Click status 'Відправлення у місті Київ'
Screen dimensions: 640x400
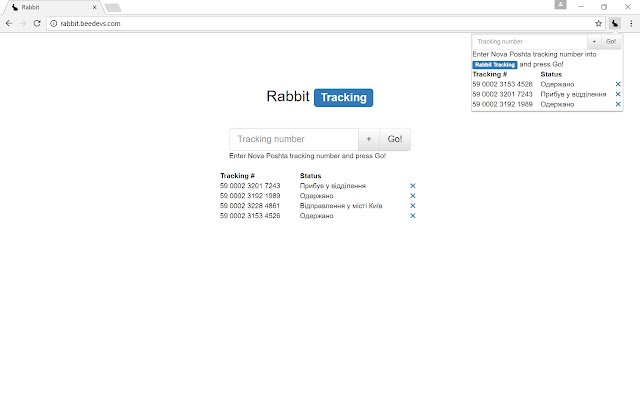pos(341,206)
